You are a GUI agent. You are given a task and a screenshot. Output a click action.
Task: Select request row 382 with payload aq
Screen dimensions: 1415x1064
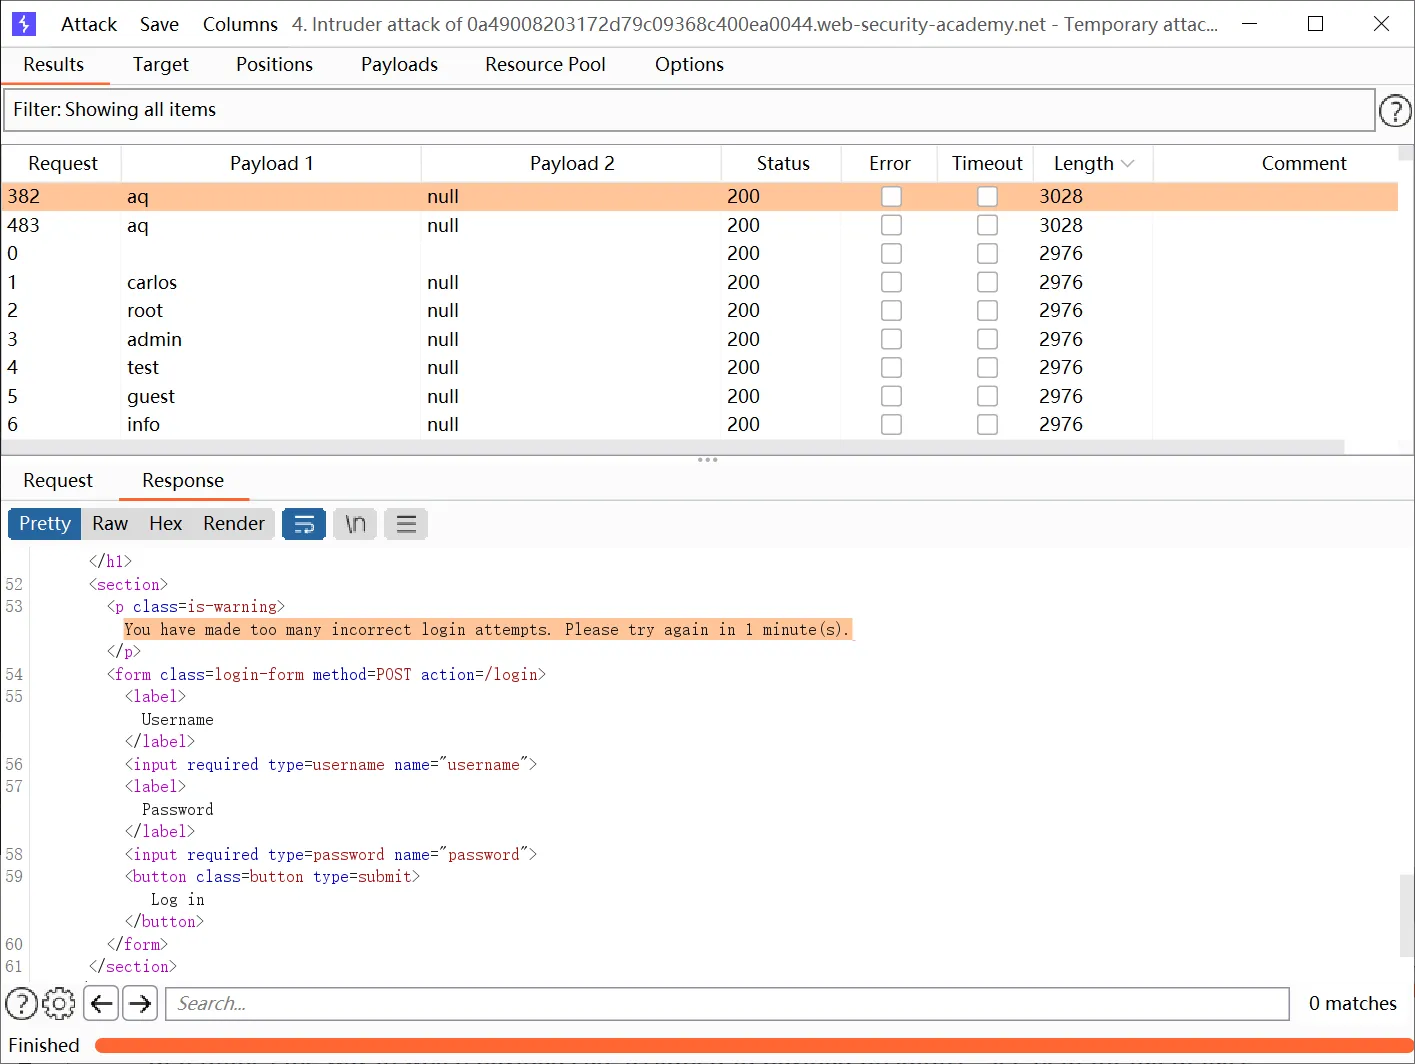[x=699, y=197]
